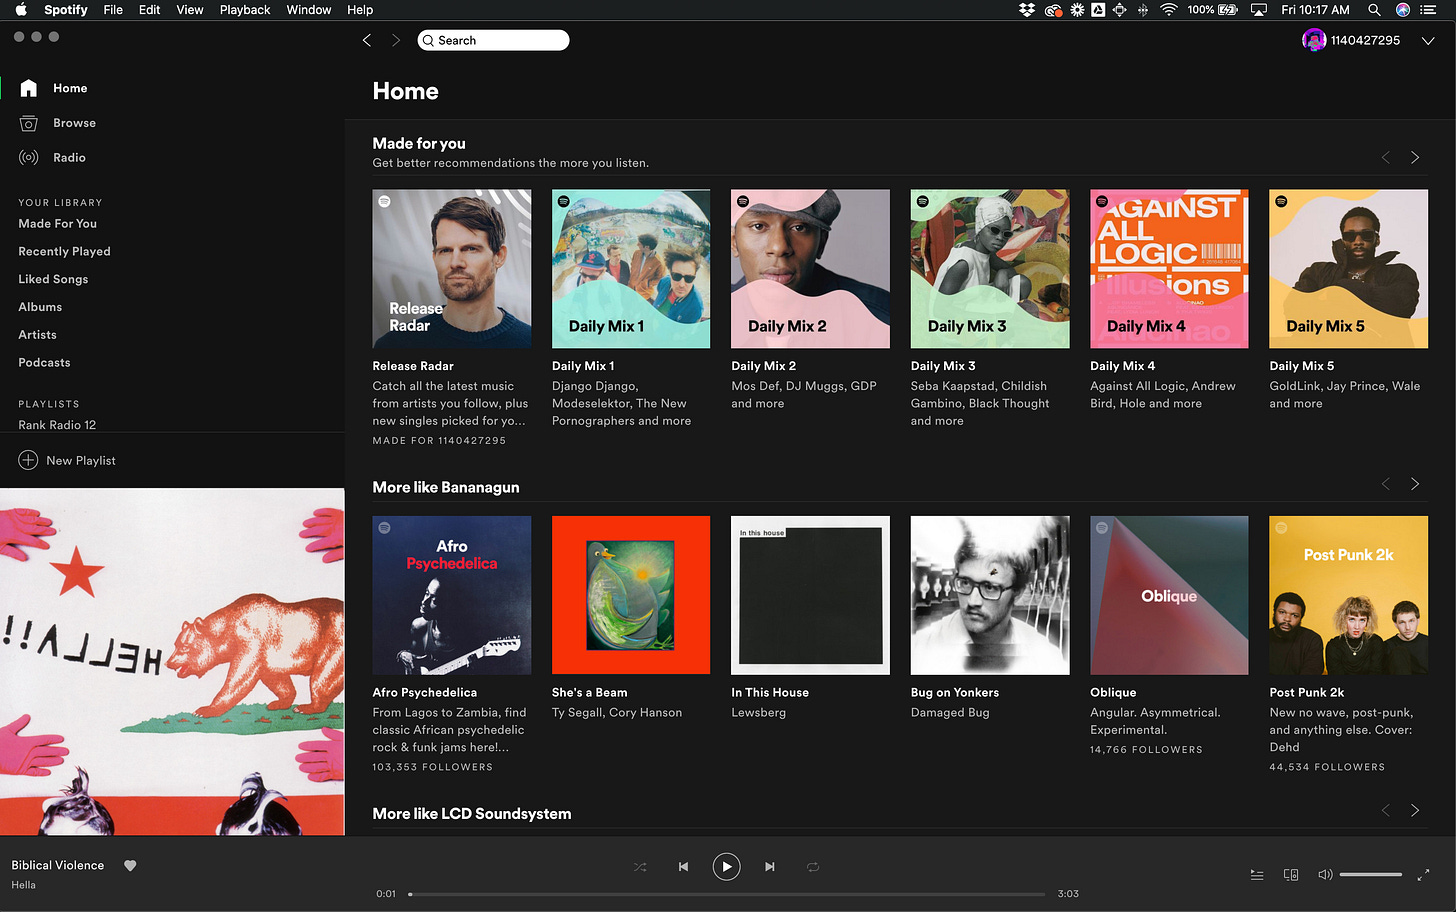Click the Lewsberg artist link
The height and width of the screenshot is (912, 1456).
coord(758,713)
